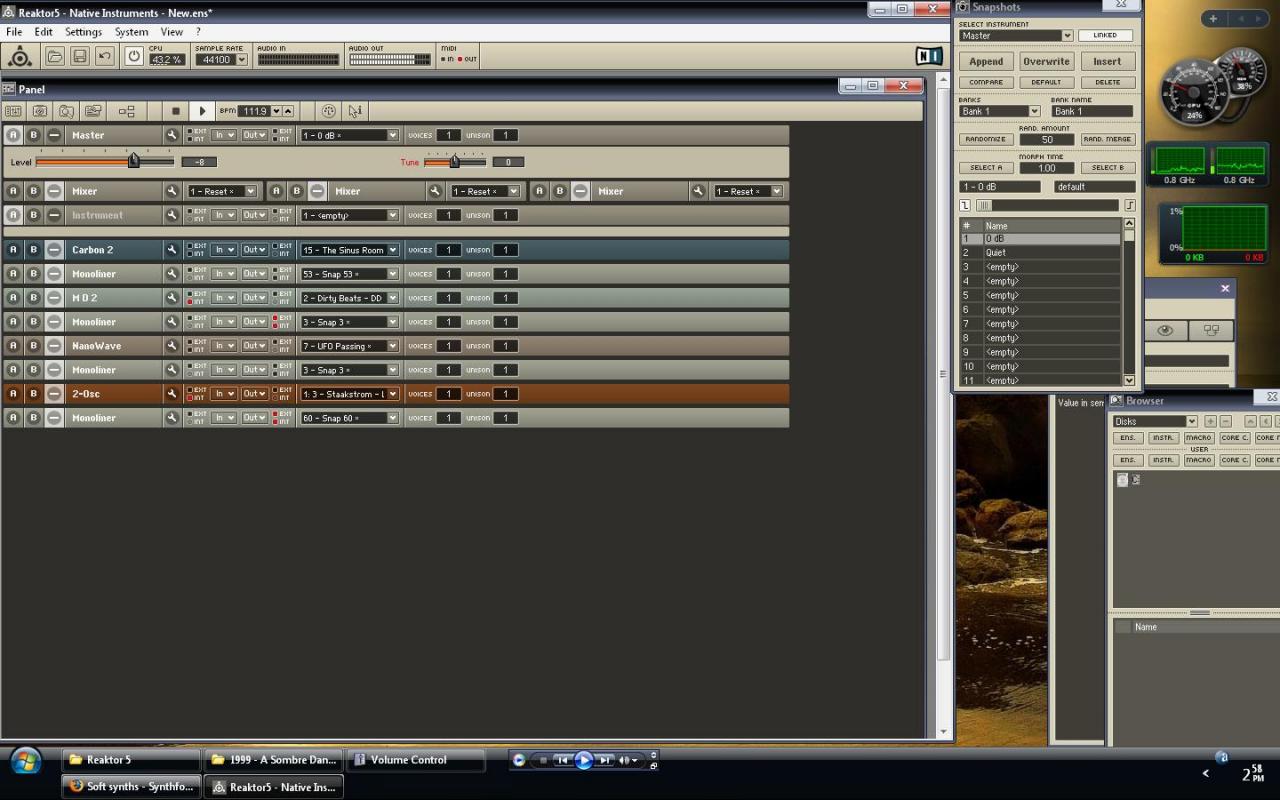Open the Out dropdown on the NanoWave row

tap(255, 346)
